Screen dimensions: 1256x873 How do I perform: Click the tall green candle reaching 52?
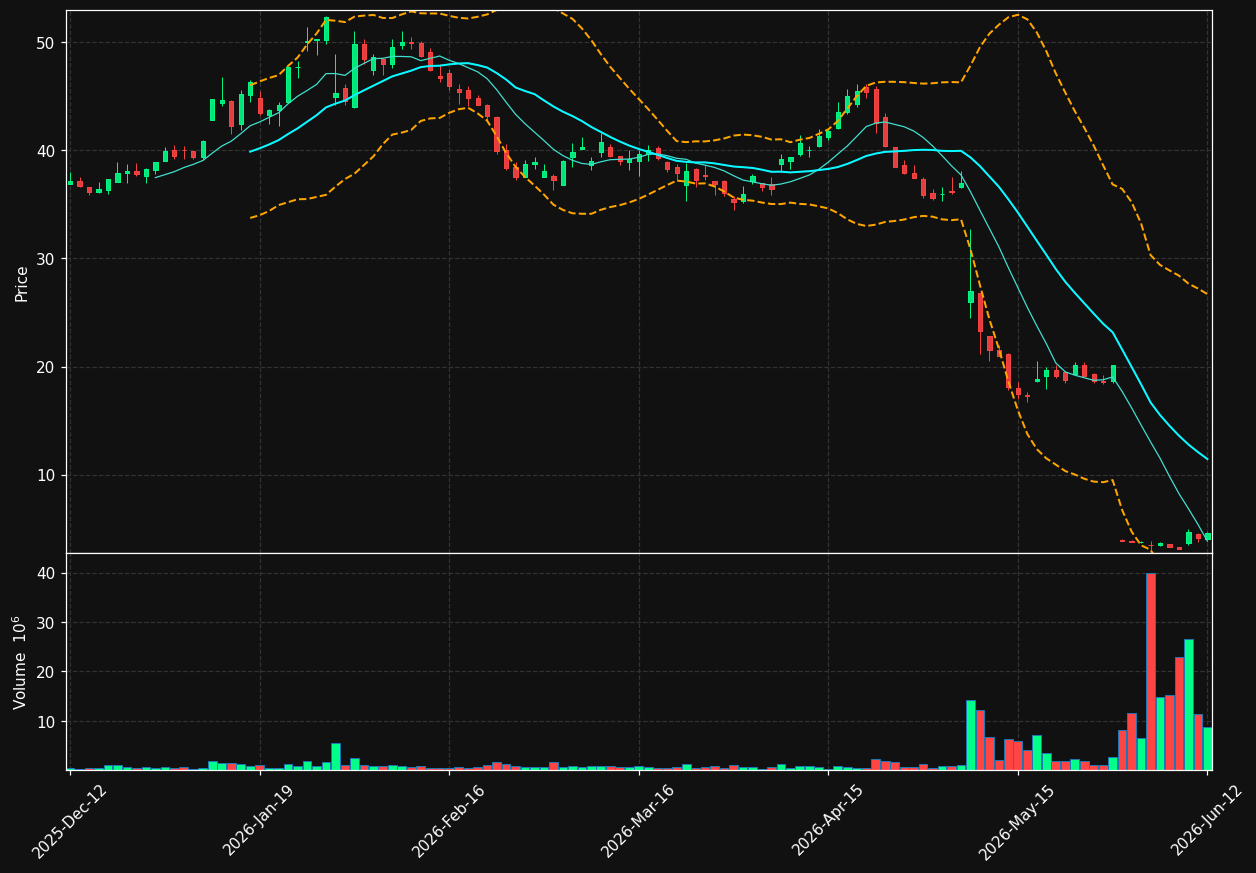(326, 29)
